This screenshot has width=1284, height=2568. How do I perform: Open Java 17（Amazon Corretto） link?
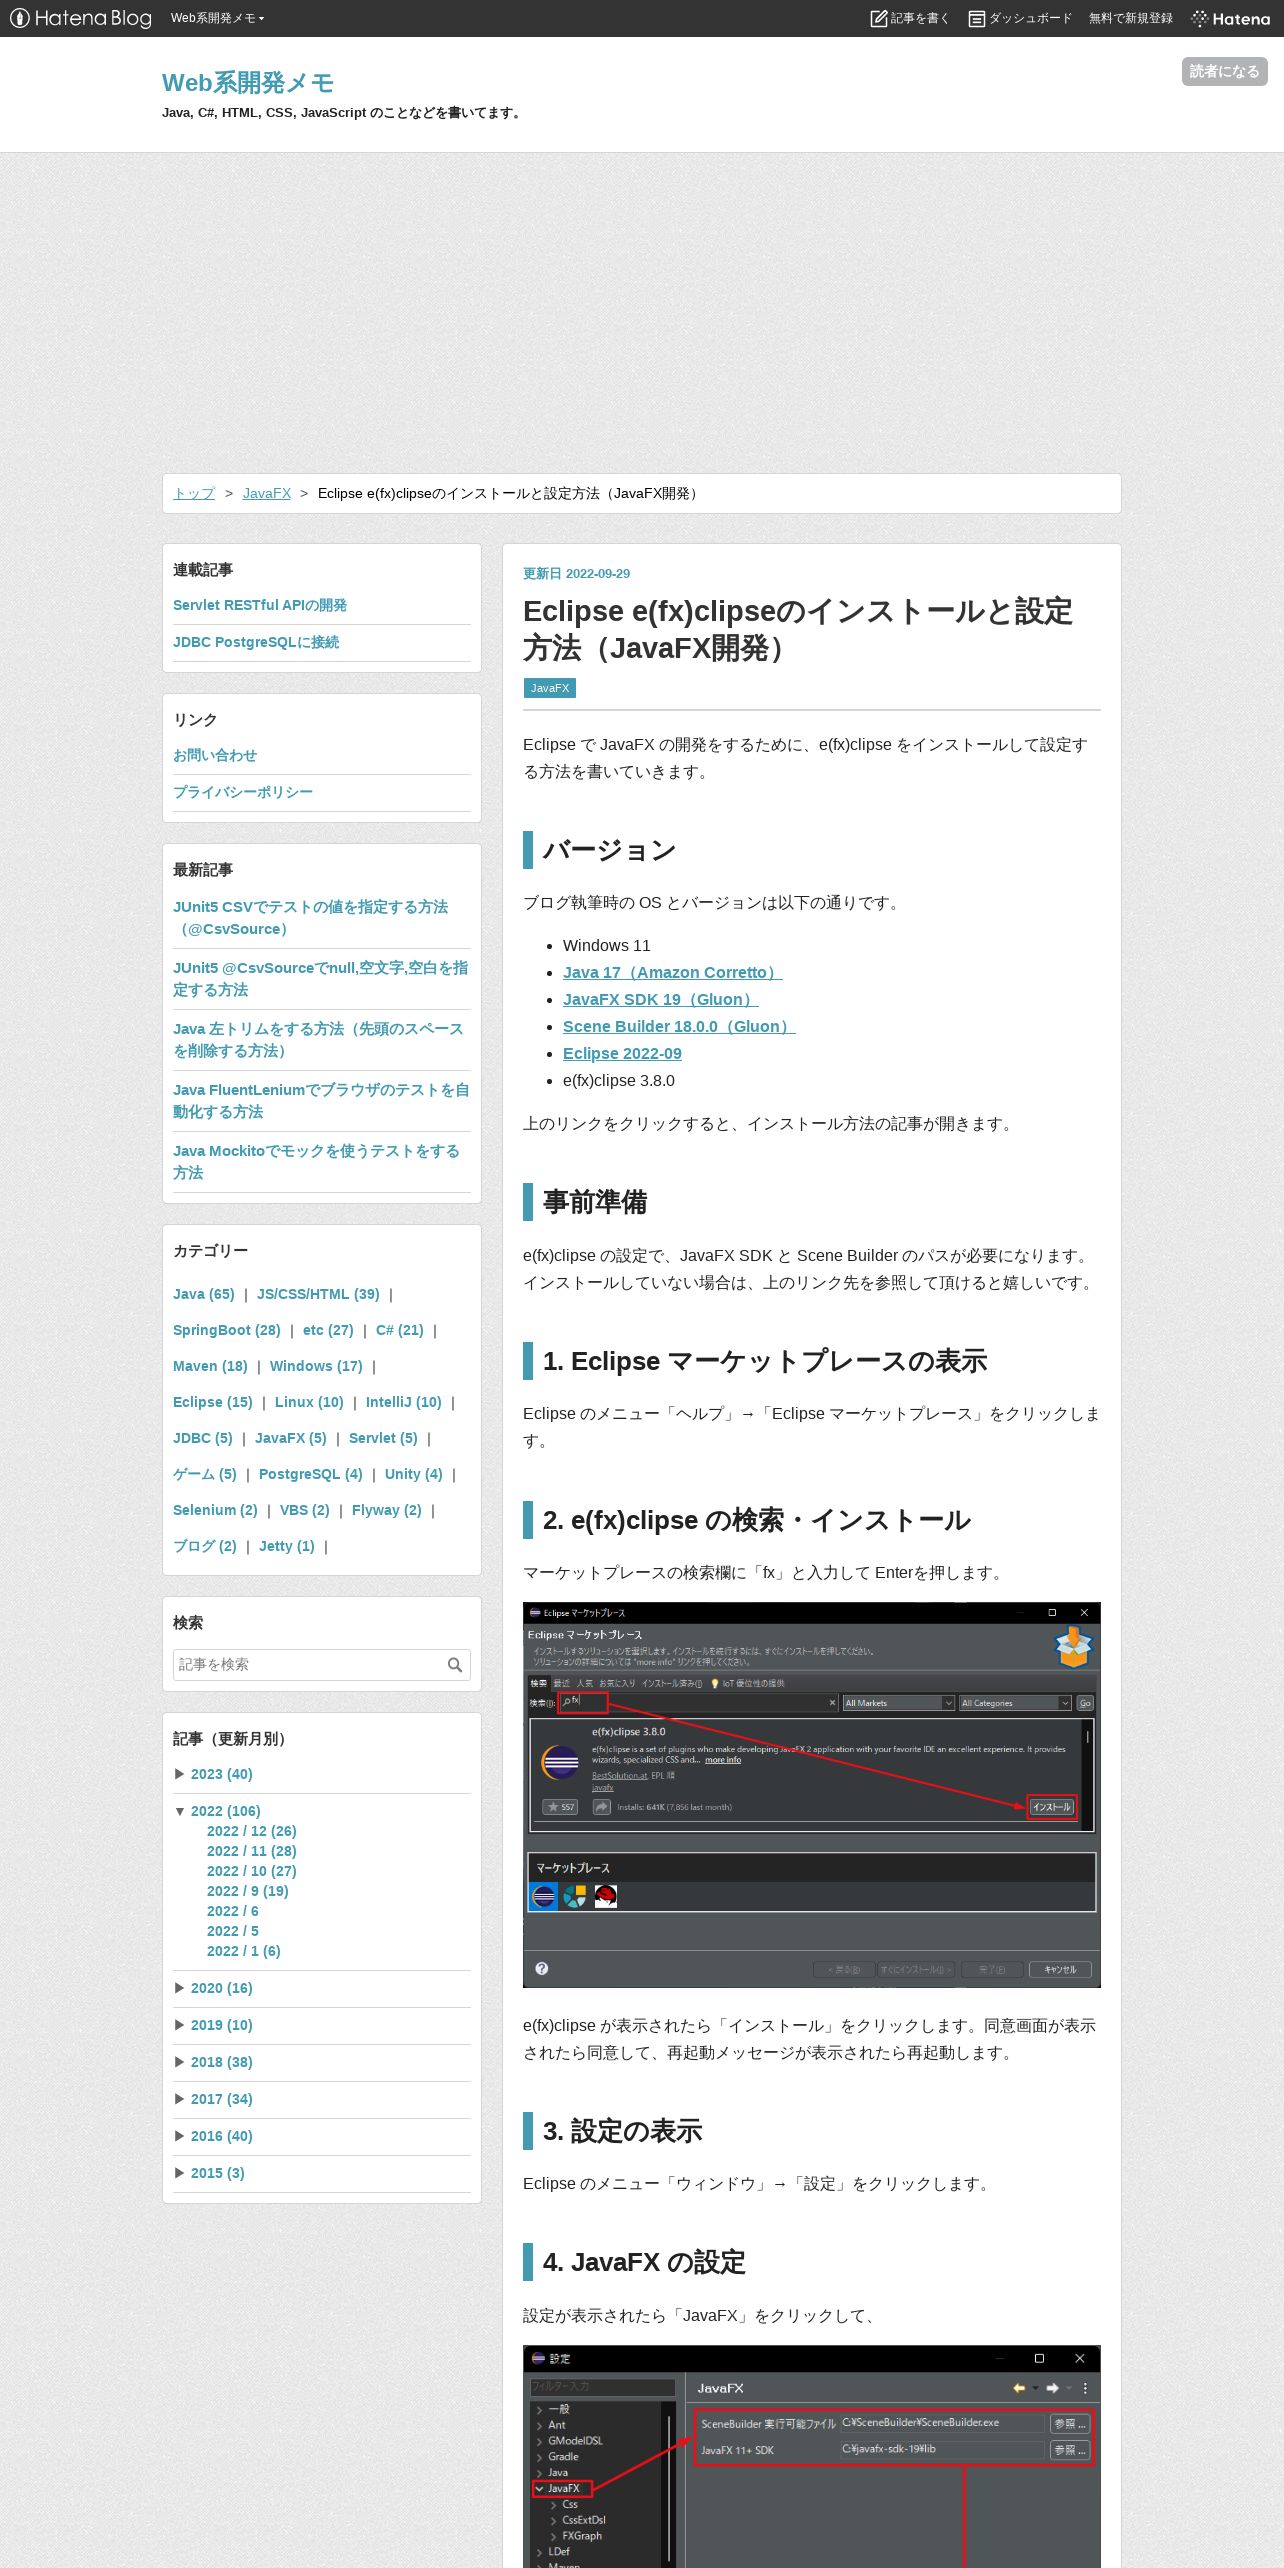pos(672,972)
